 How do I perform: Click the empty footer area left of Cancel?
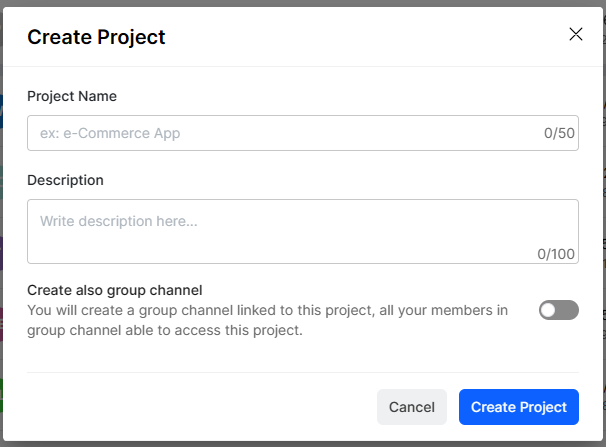pos(200,407)
